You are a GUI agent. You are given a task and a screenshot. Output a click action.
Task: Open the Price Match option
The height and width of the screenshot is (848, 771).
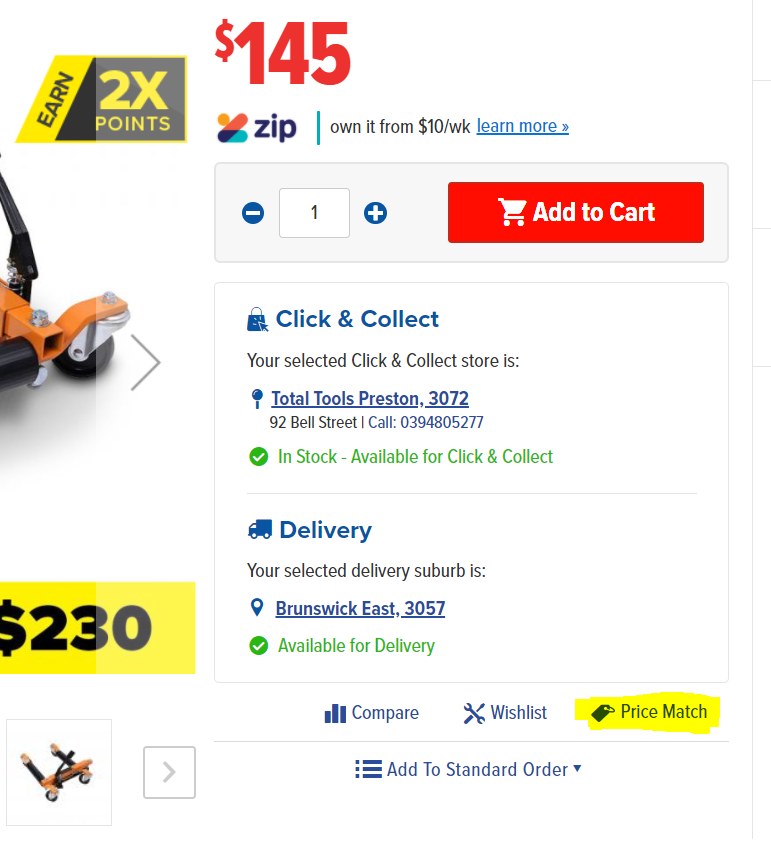[649, 712]
